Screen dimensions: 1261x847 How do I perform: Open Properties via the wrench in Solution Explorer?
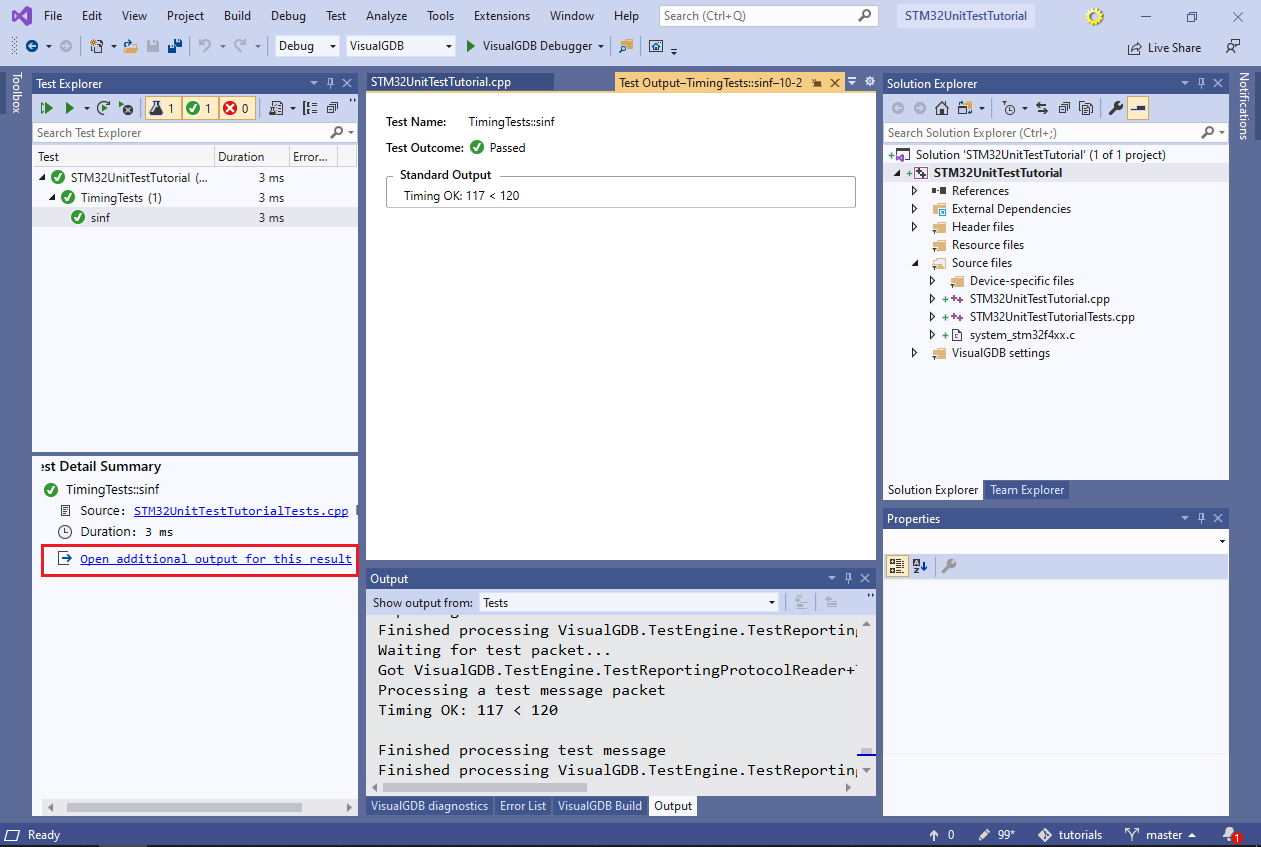pyautogui.click(x=1116, y=108)
